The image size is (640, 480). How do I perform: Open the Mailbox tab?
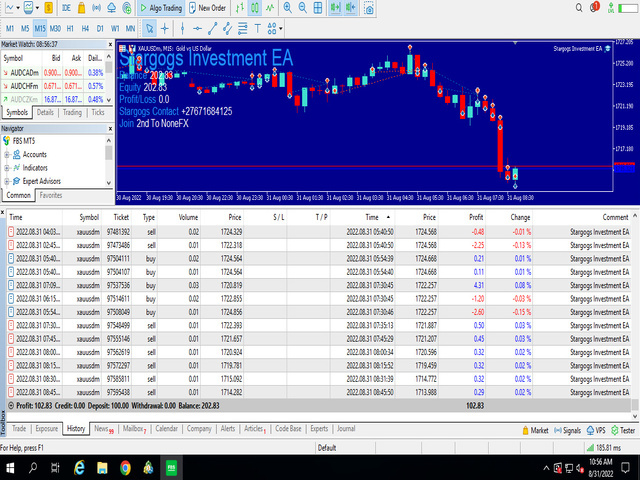tap(134, 429)
